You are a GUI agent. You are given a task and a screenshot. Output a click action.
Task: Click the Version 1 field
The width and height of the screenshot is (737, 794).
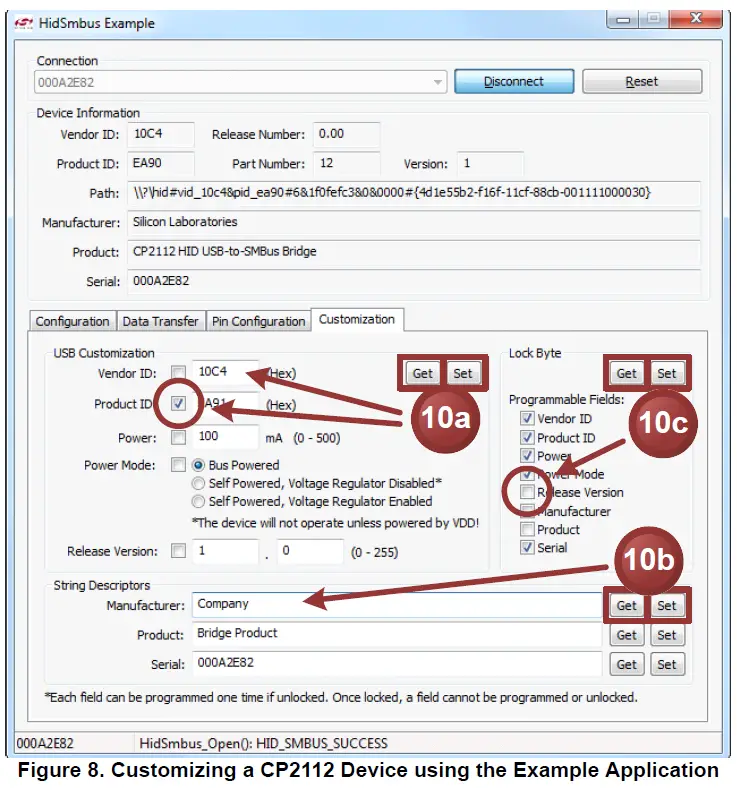[490, 164]
